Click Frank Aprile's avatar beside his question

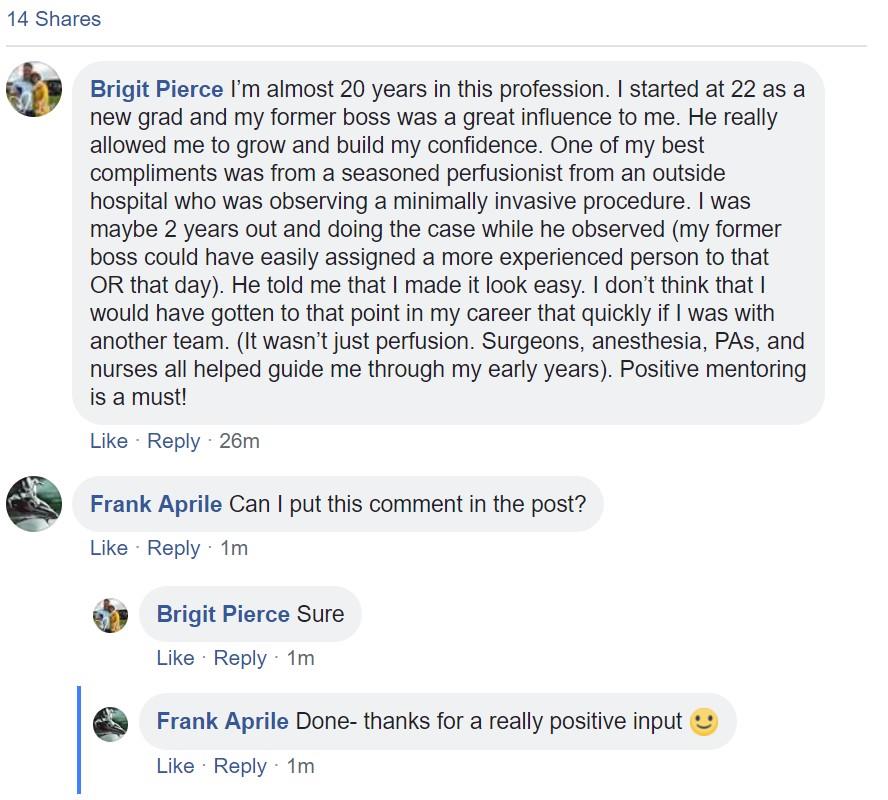point(34,504)
